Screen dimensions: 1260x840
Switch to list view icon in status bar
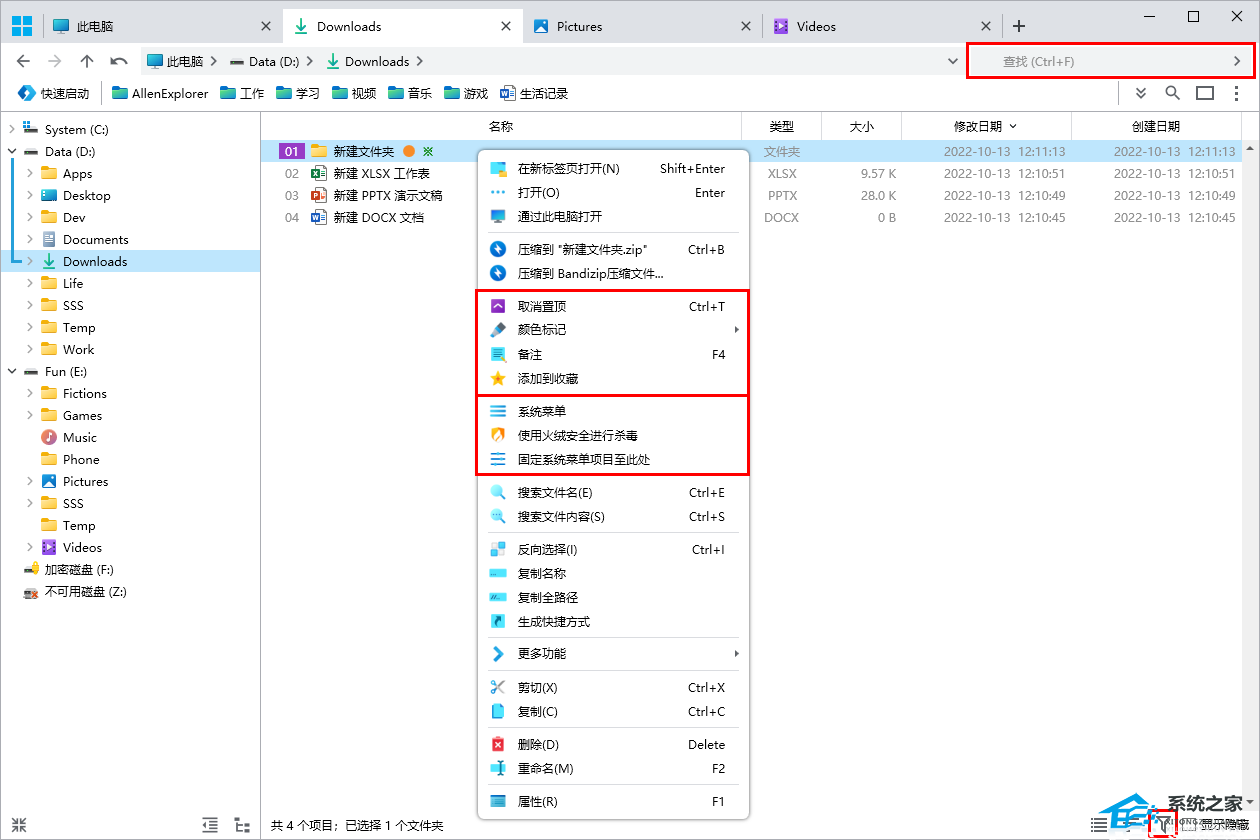tap(1099, 825)
